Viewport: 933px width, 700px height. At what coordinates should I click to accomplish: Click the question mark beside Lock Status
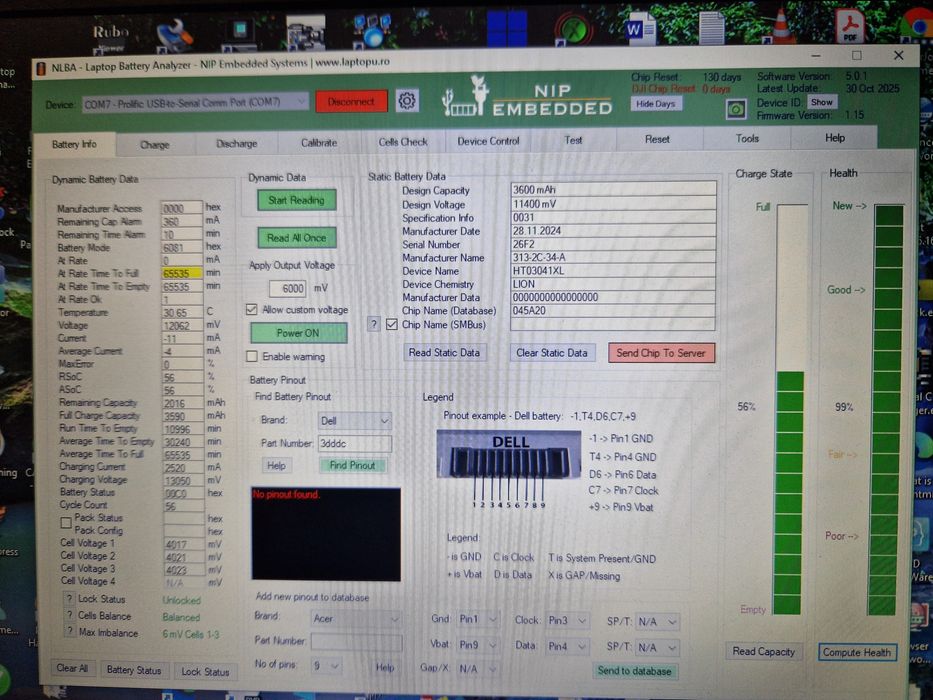point(70,598)
